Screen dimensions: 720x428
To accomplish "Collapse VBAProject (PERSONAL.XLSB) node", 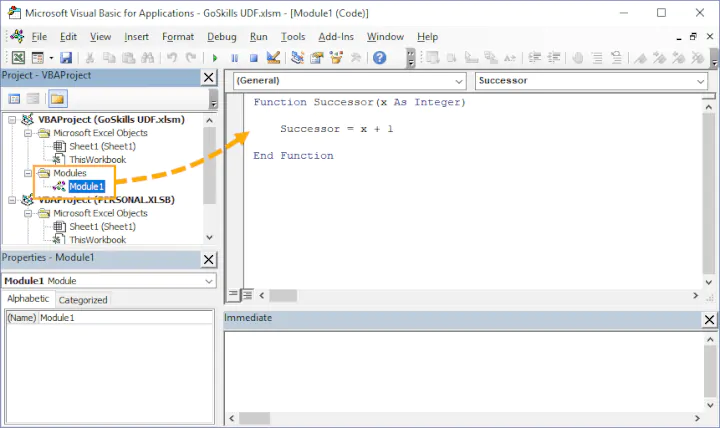I will (x=12, y=200).
